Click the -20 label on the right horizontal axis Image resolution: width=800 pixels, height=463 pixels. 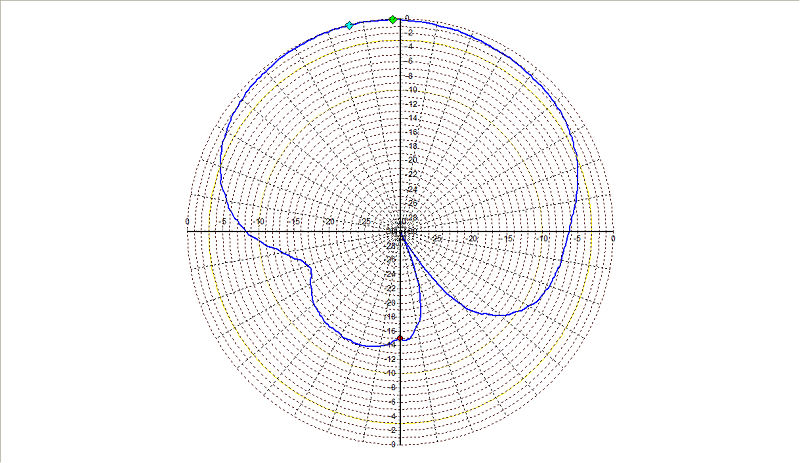click(x=472, y=238)
